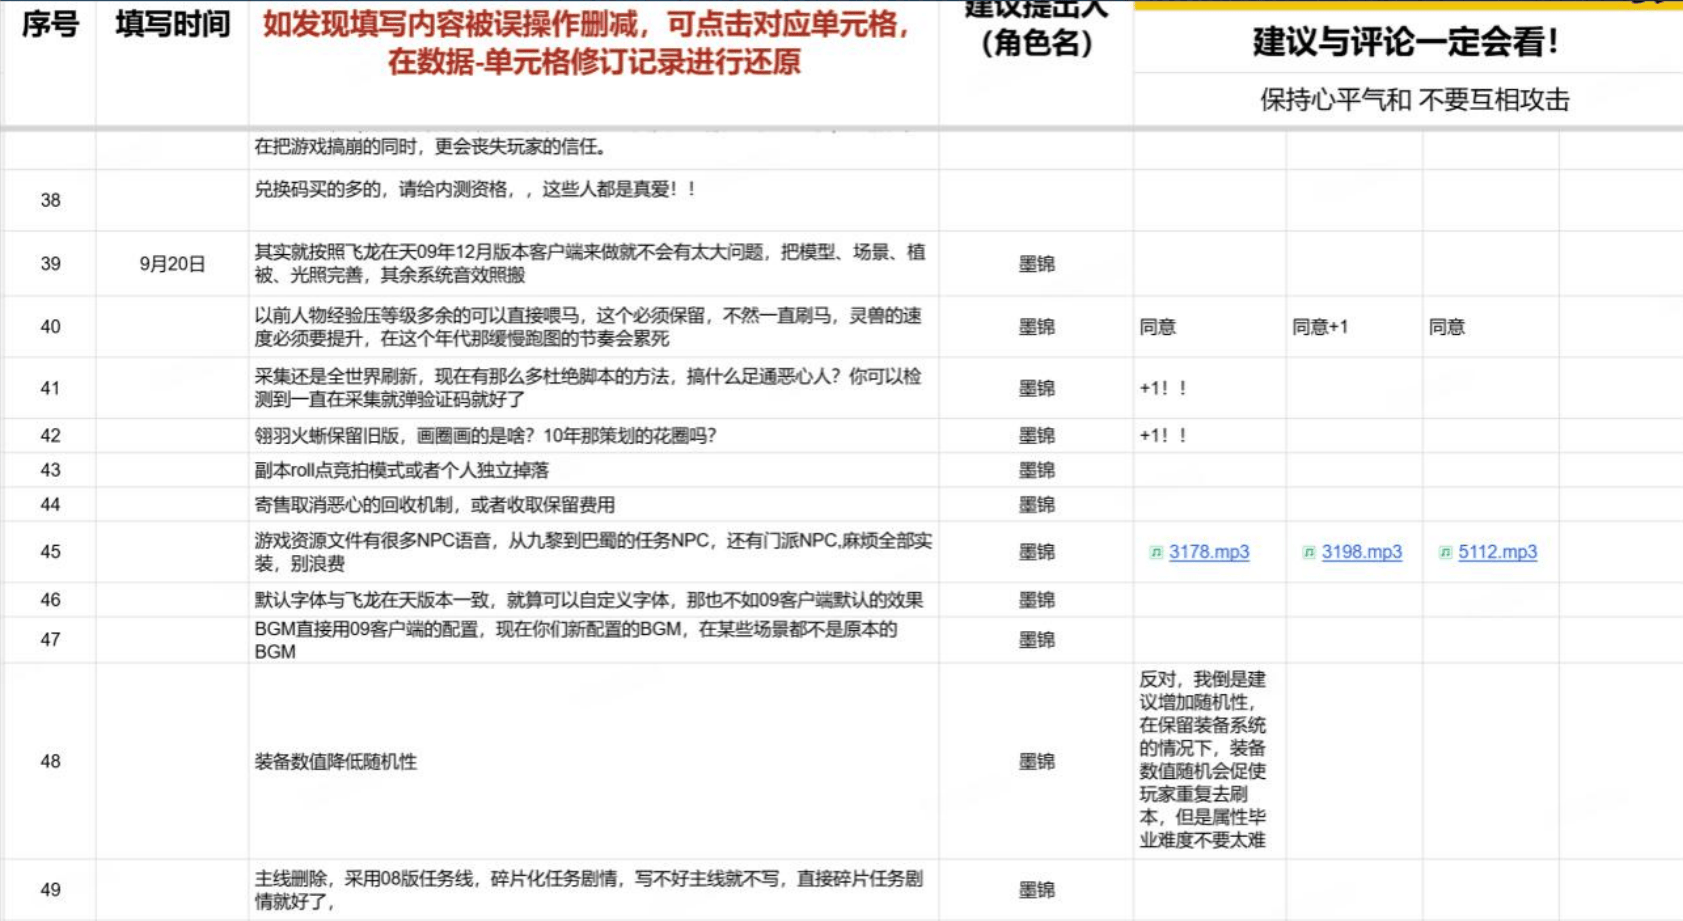Select row number 40 cell
Screen dimensions: 1683x921
coord(50,327)
